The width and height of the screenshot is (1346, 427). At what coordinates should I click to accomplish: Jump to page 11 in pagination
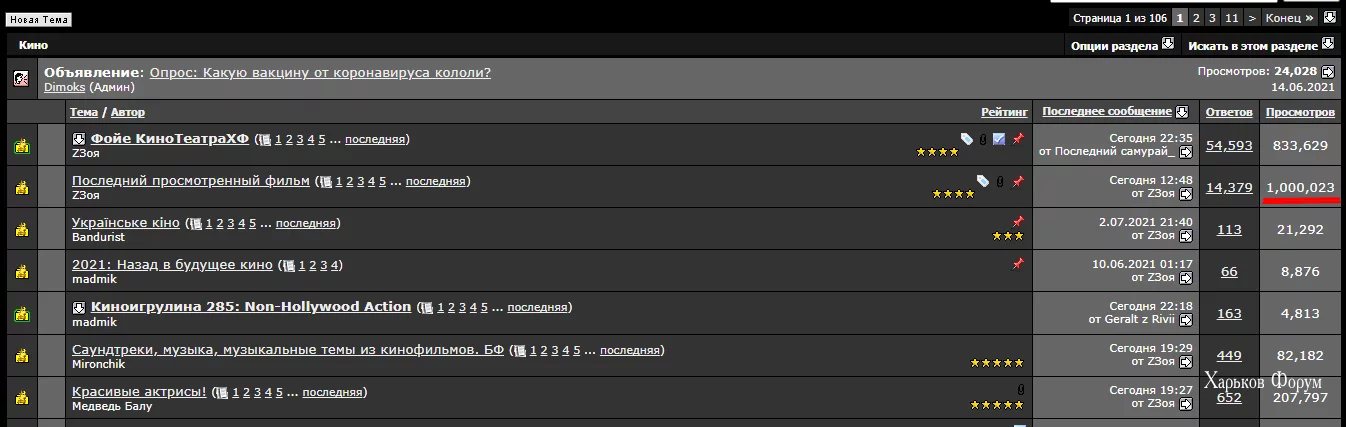[x=1231, y=18]
